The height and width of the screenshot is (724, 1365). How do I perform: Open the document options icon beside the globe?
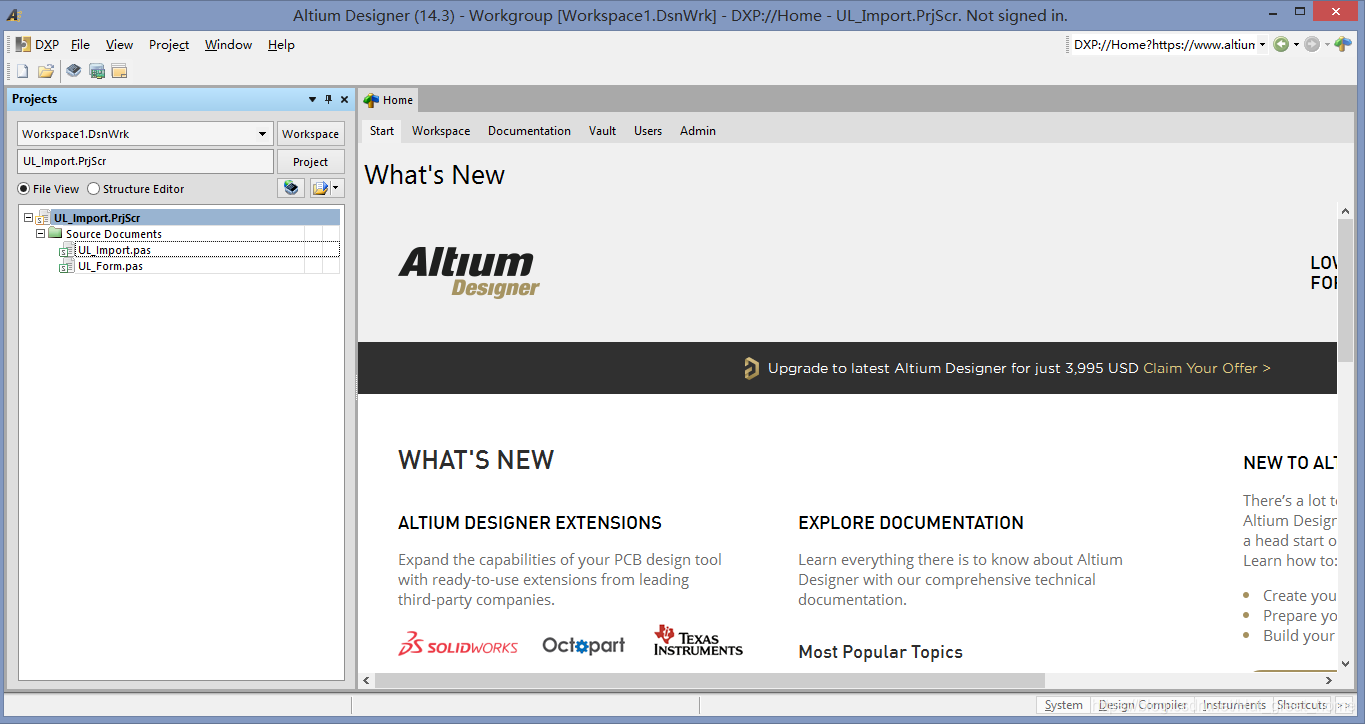click(x=320, y=187)
